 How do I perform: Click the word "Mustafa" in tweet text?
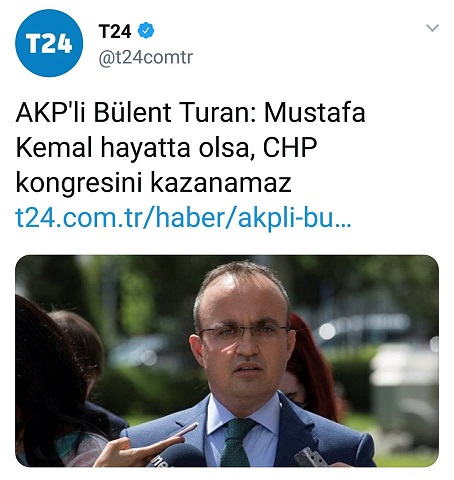coord(315,112)
